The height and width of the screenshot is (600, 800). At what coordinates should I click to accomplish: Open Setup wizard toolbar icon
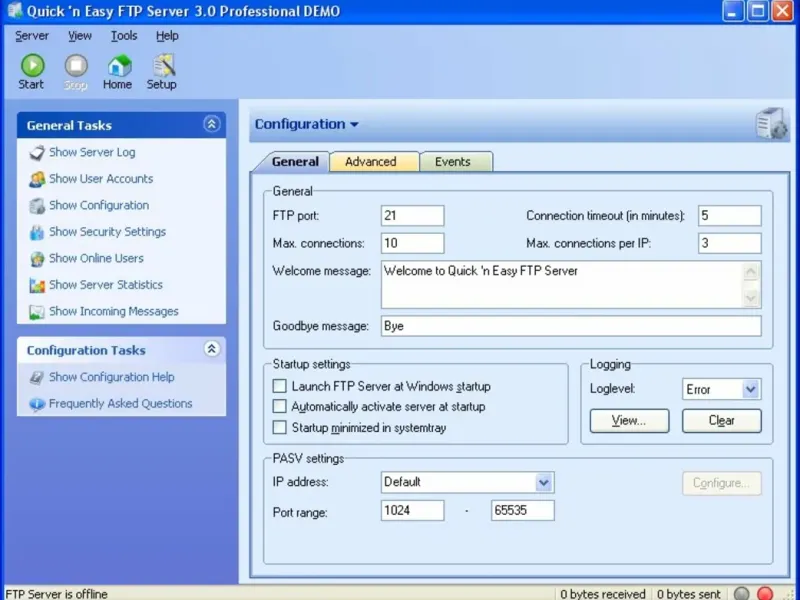pos(164,66)
